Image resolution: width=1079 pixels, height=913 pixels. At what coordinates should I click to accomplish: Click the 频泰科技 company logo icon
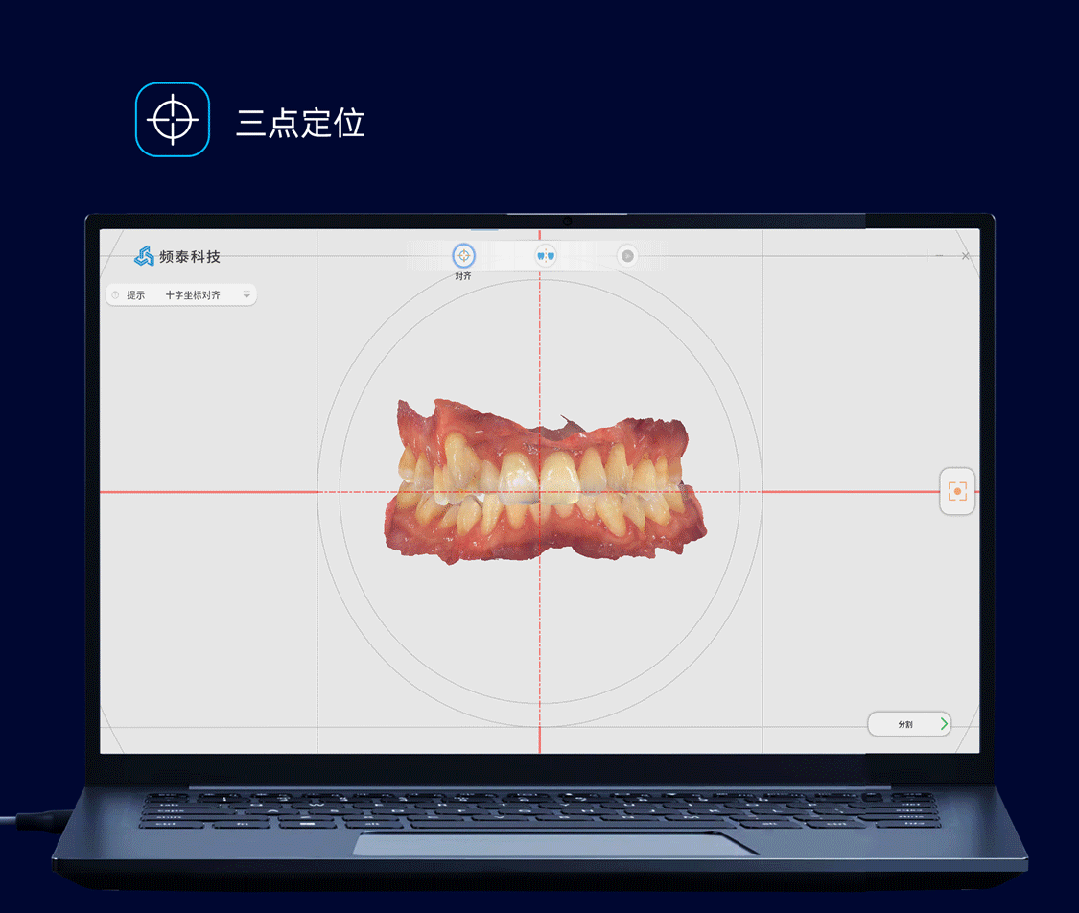click(x=145, y=256)
